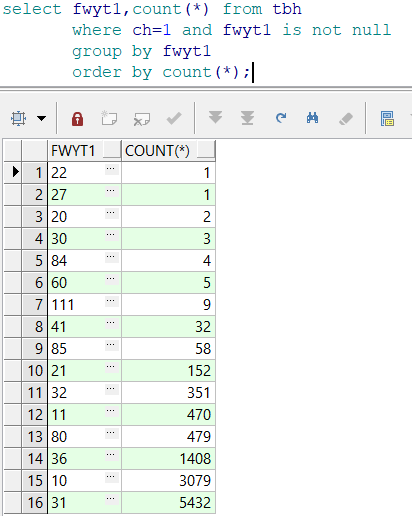Open the COUNT(*) column header sort box
This screenshot has width=412, height=516.
pos(206,149)
